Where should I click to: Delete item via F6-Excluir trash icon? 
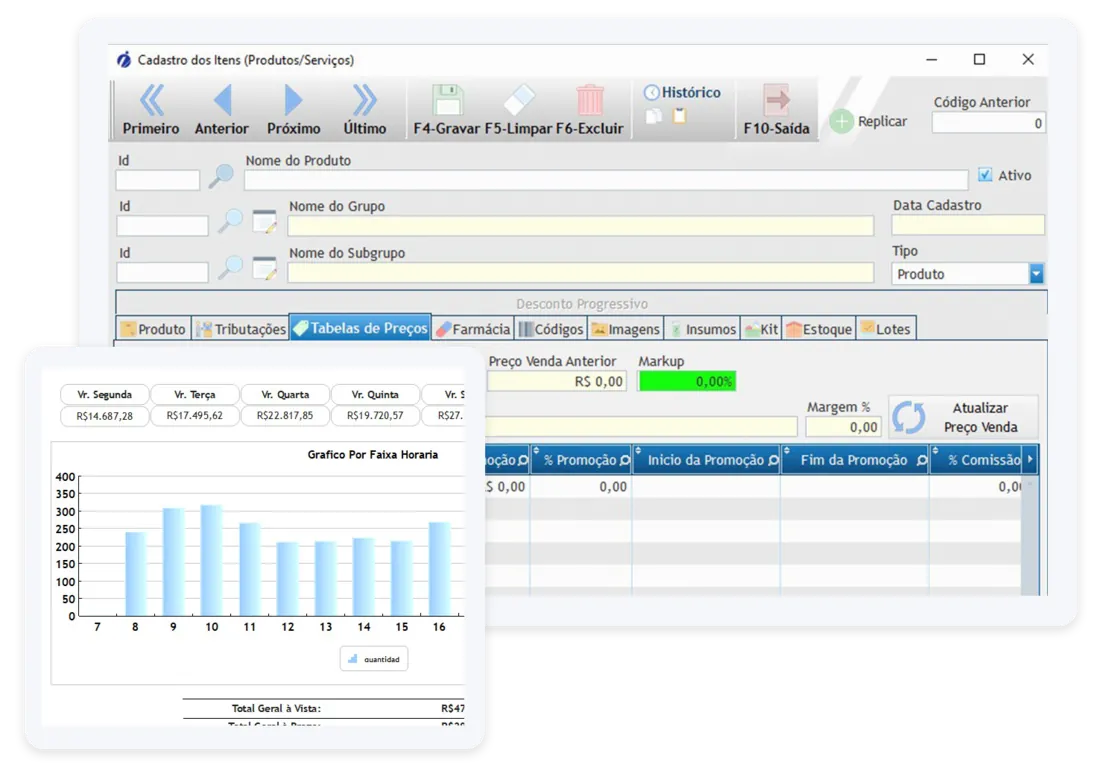point(590,100)
